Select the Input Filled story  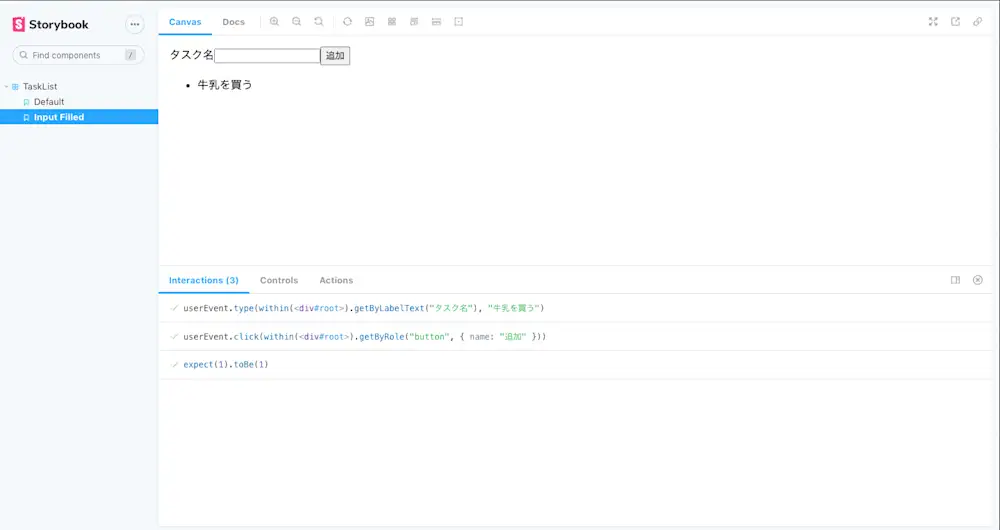[x=79, y=117]
